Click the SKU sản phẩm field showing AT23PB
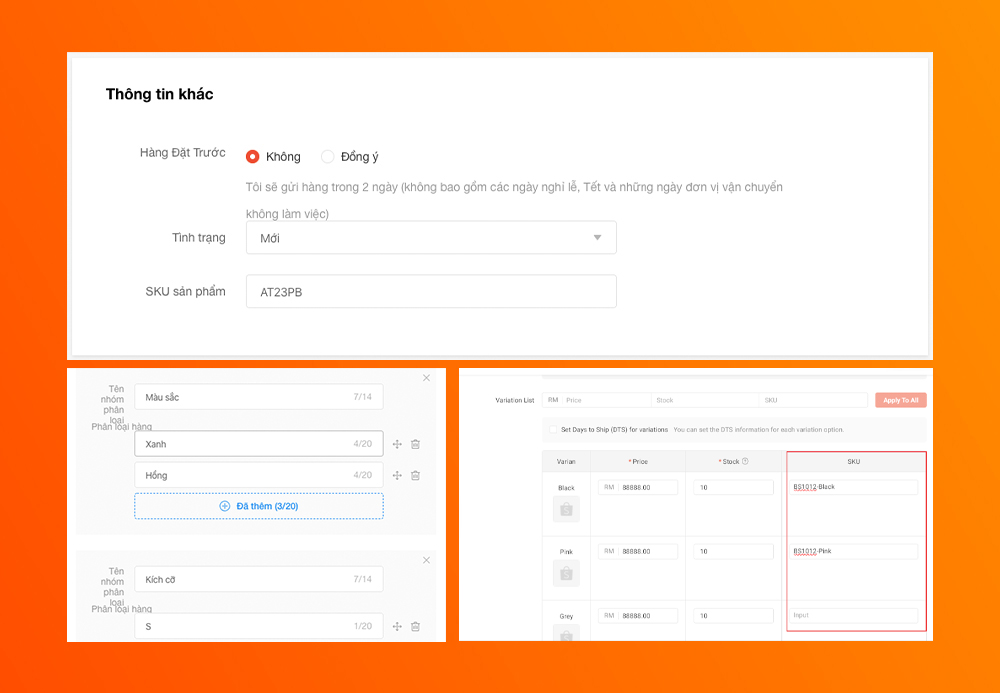The image size is (1000, 693). click(x=431, y=290)
